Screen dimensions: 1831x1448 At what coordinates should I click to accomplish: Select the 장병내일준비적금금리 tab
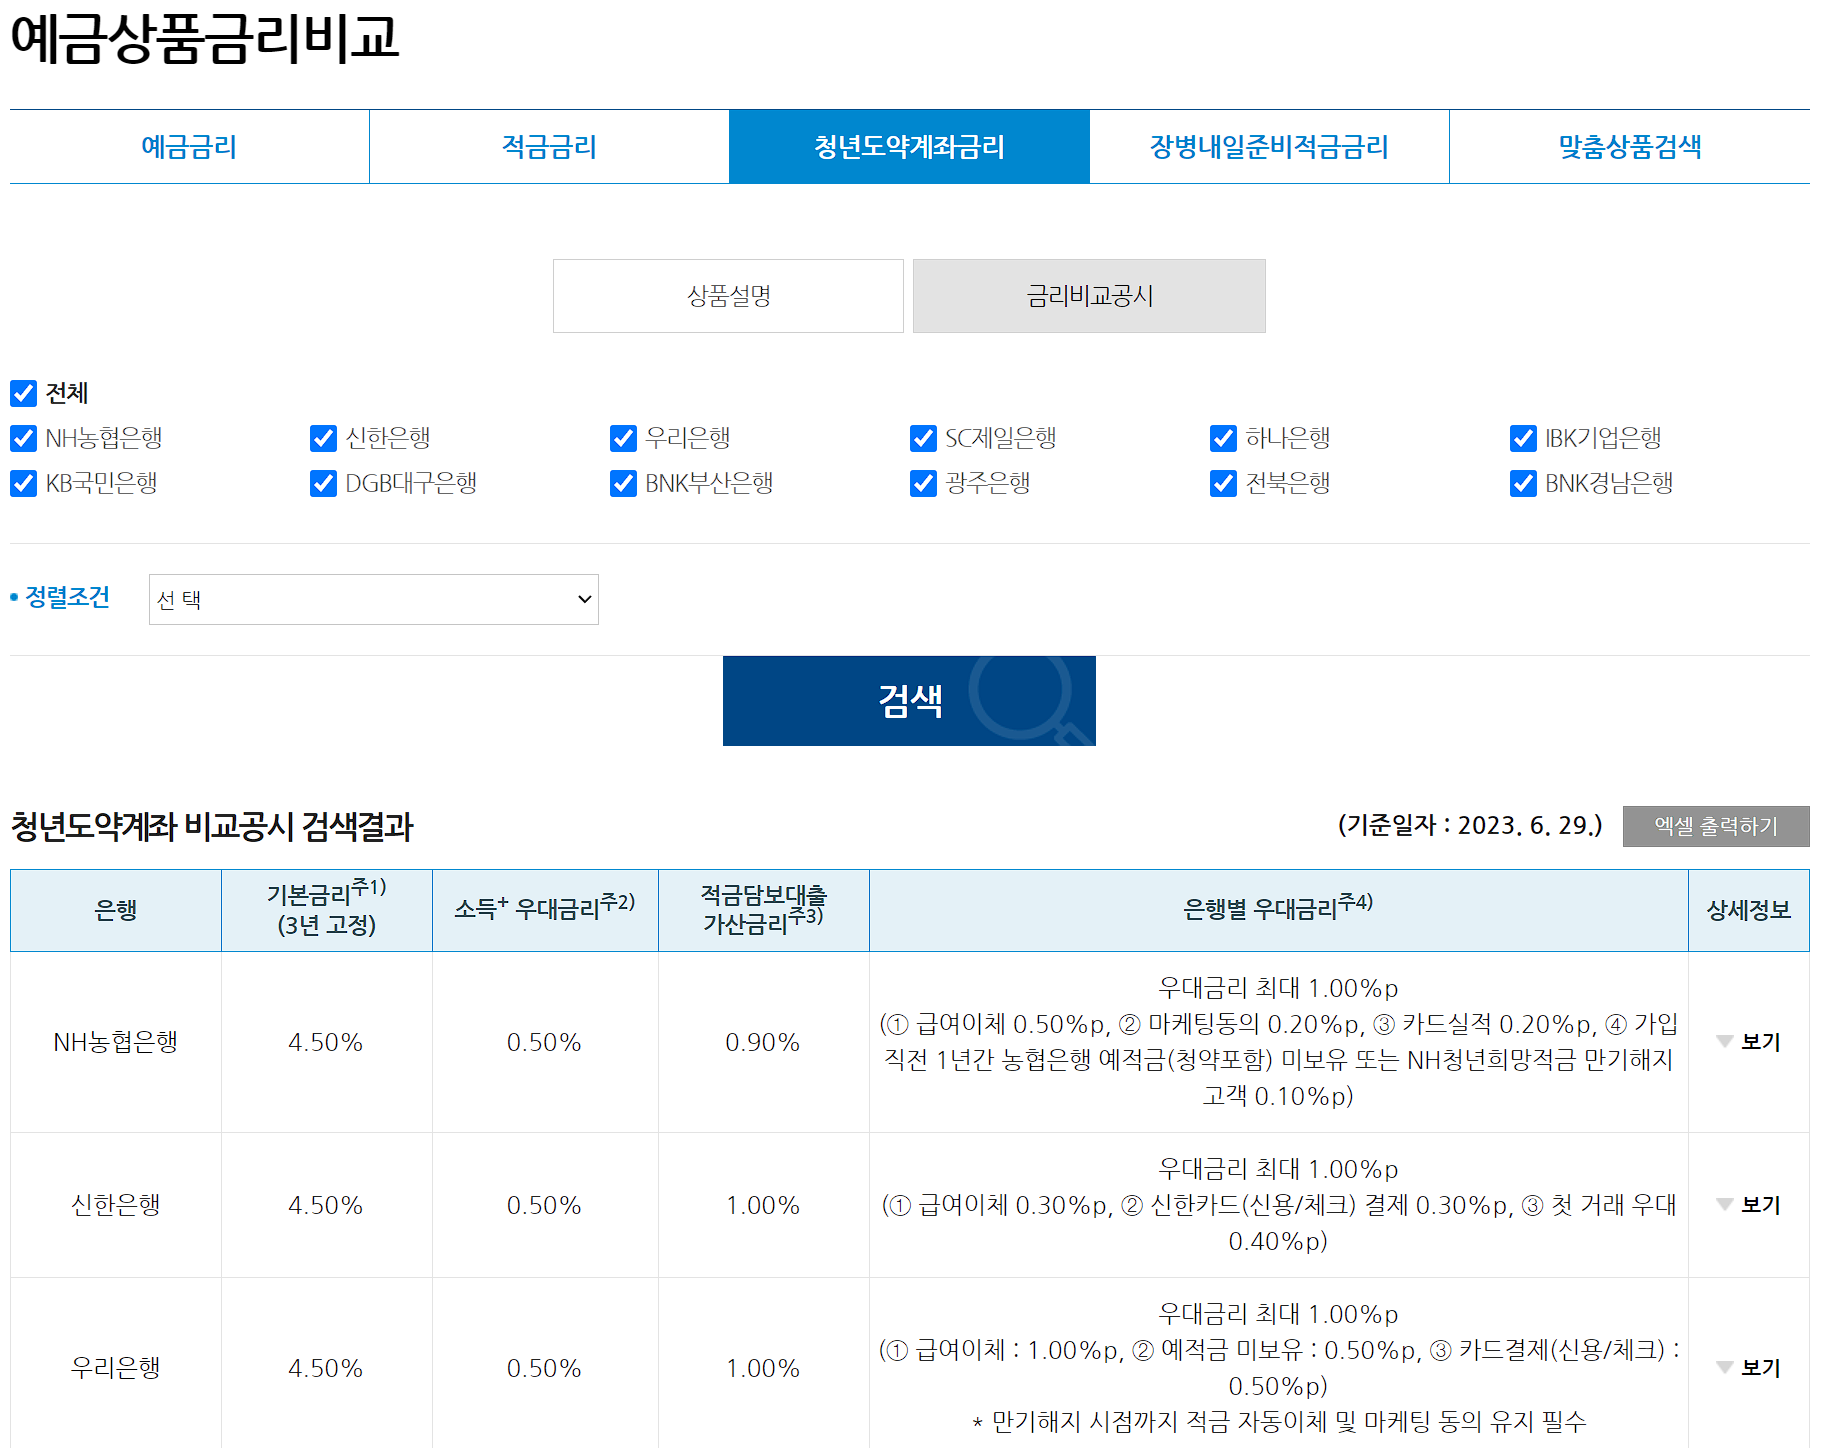[x=1268, y=146]
